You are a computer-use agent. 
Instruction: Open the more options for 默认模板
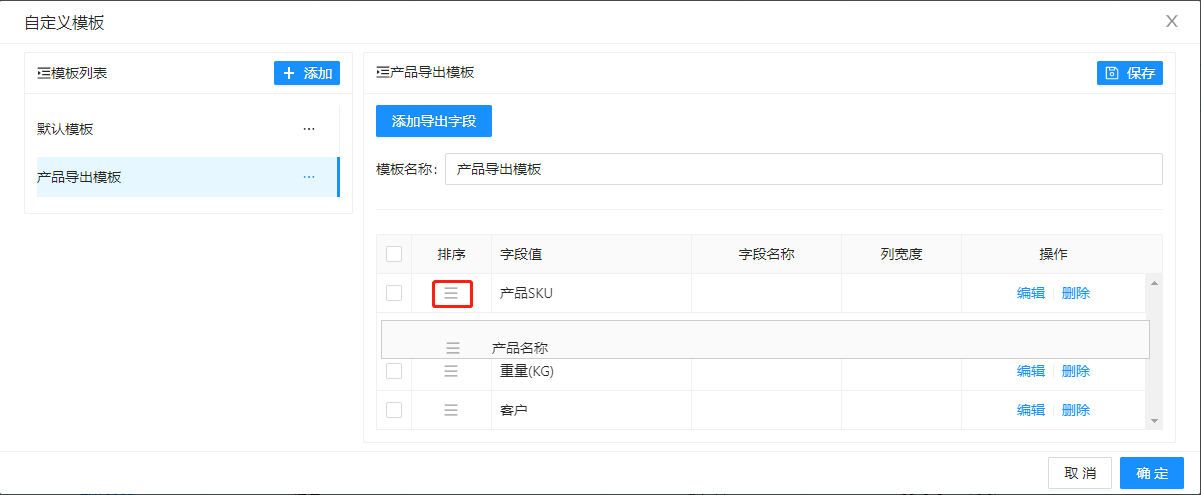(309, 129)
